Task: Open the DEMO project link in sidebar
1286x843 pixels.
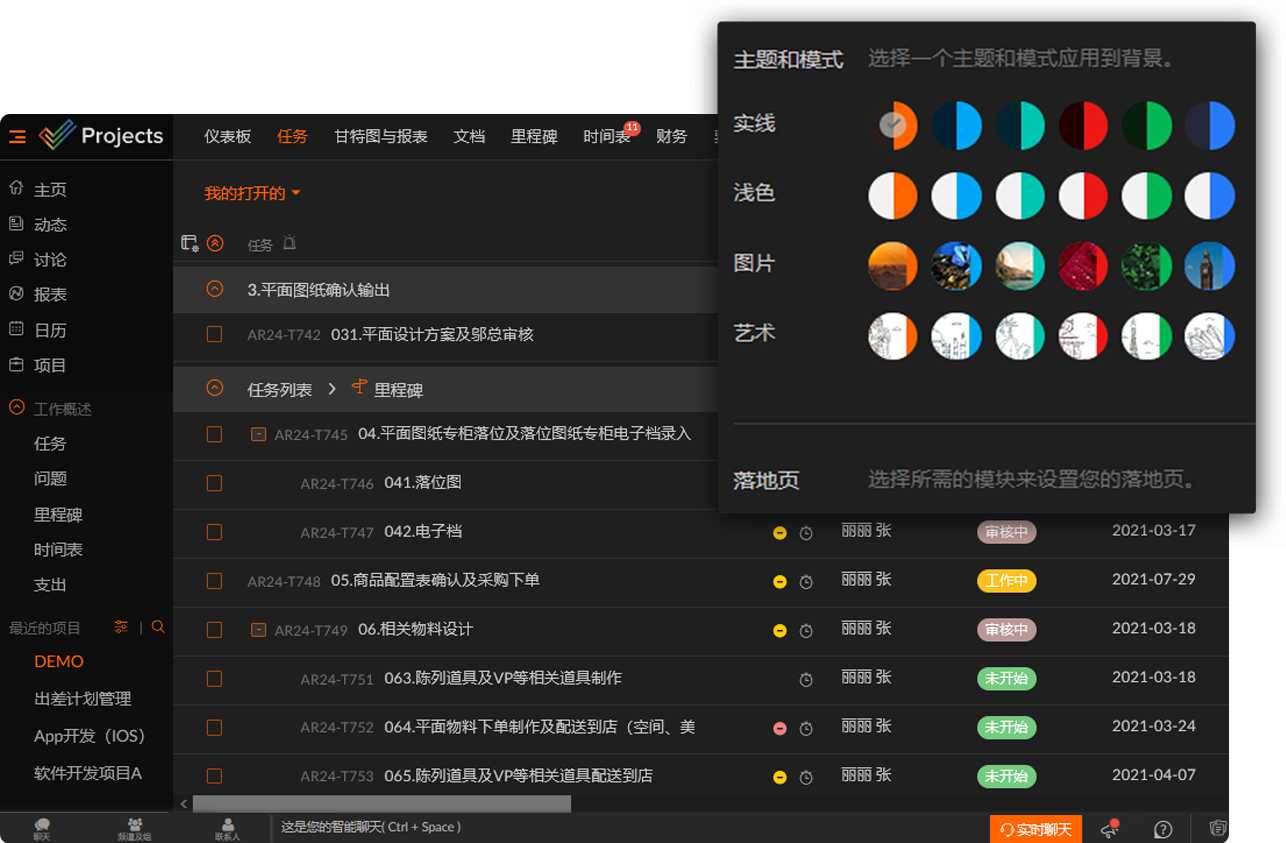Action: (59, 662)
